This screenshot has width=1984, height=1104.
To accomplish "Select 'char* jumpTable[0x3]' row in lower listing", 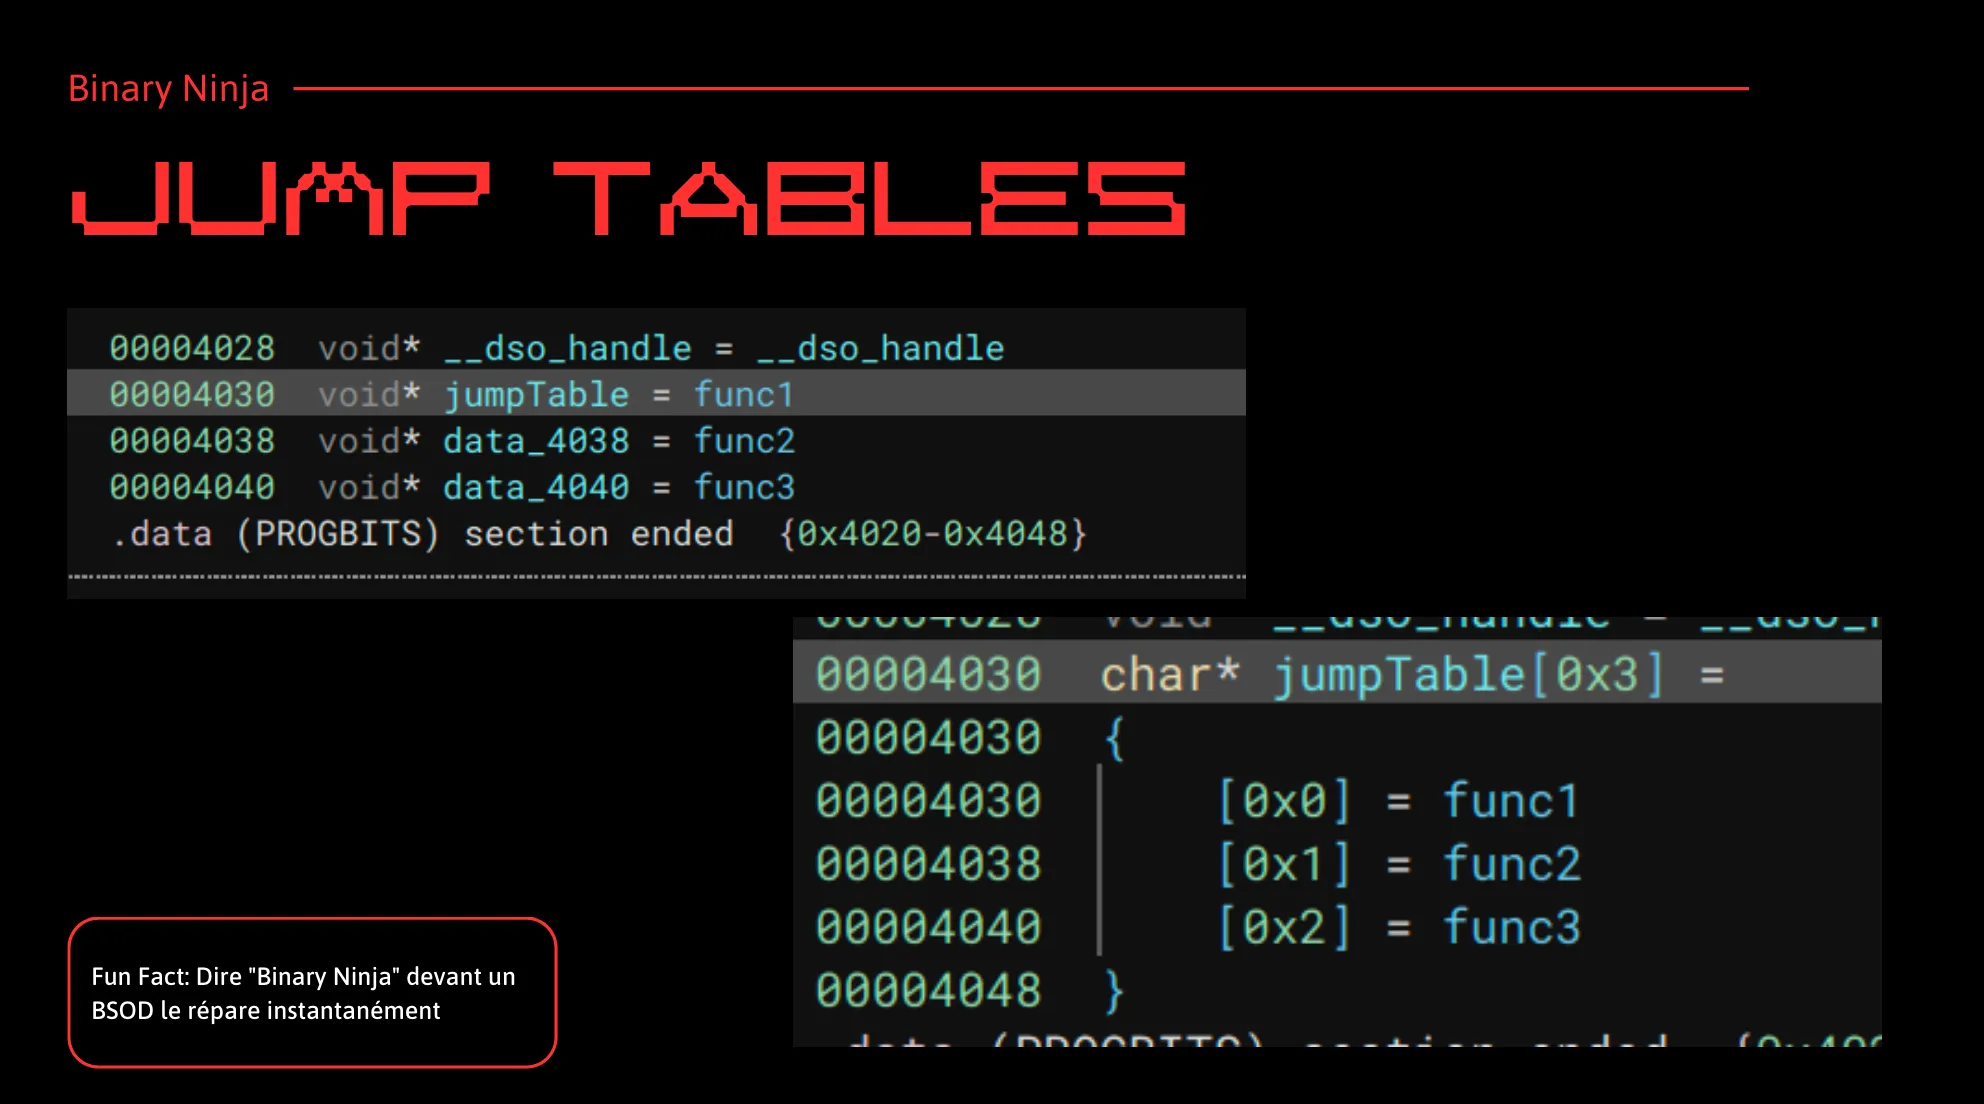I will click(1337, 673).
